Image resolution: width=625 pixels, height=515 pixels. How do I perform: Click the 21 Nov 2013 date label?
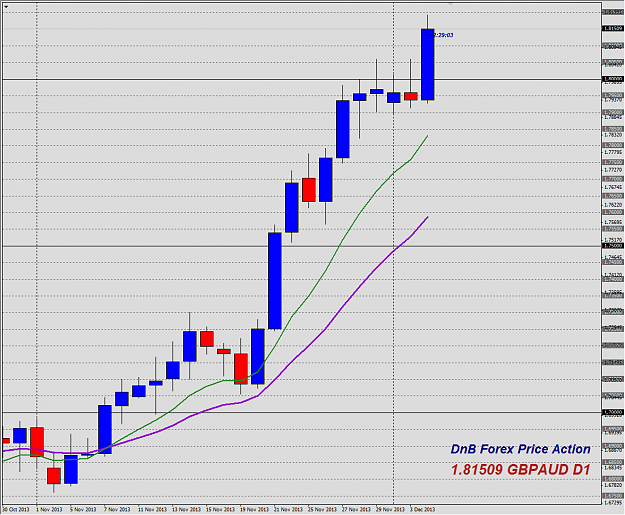288,509
